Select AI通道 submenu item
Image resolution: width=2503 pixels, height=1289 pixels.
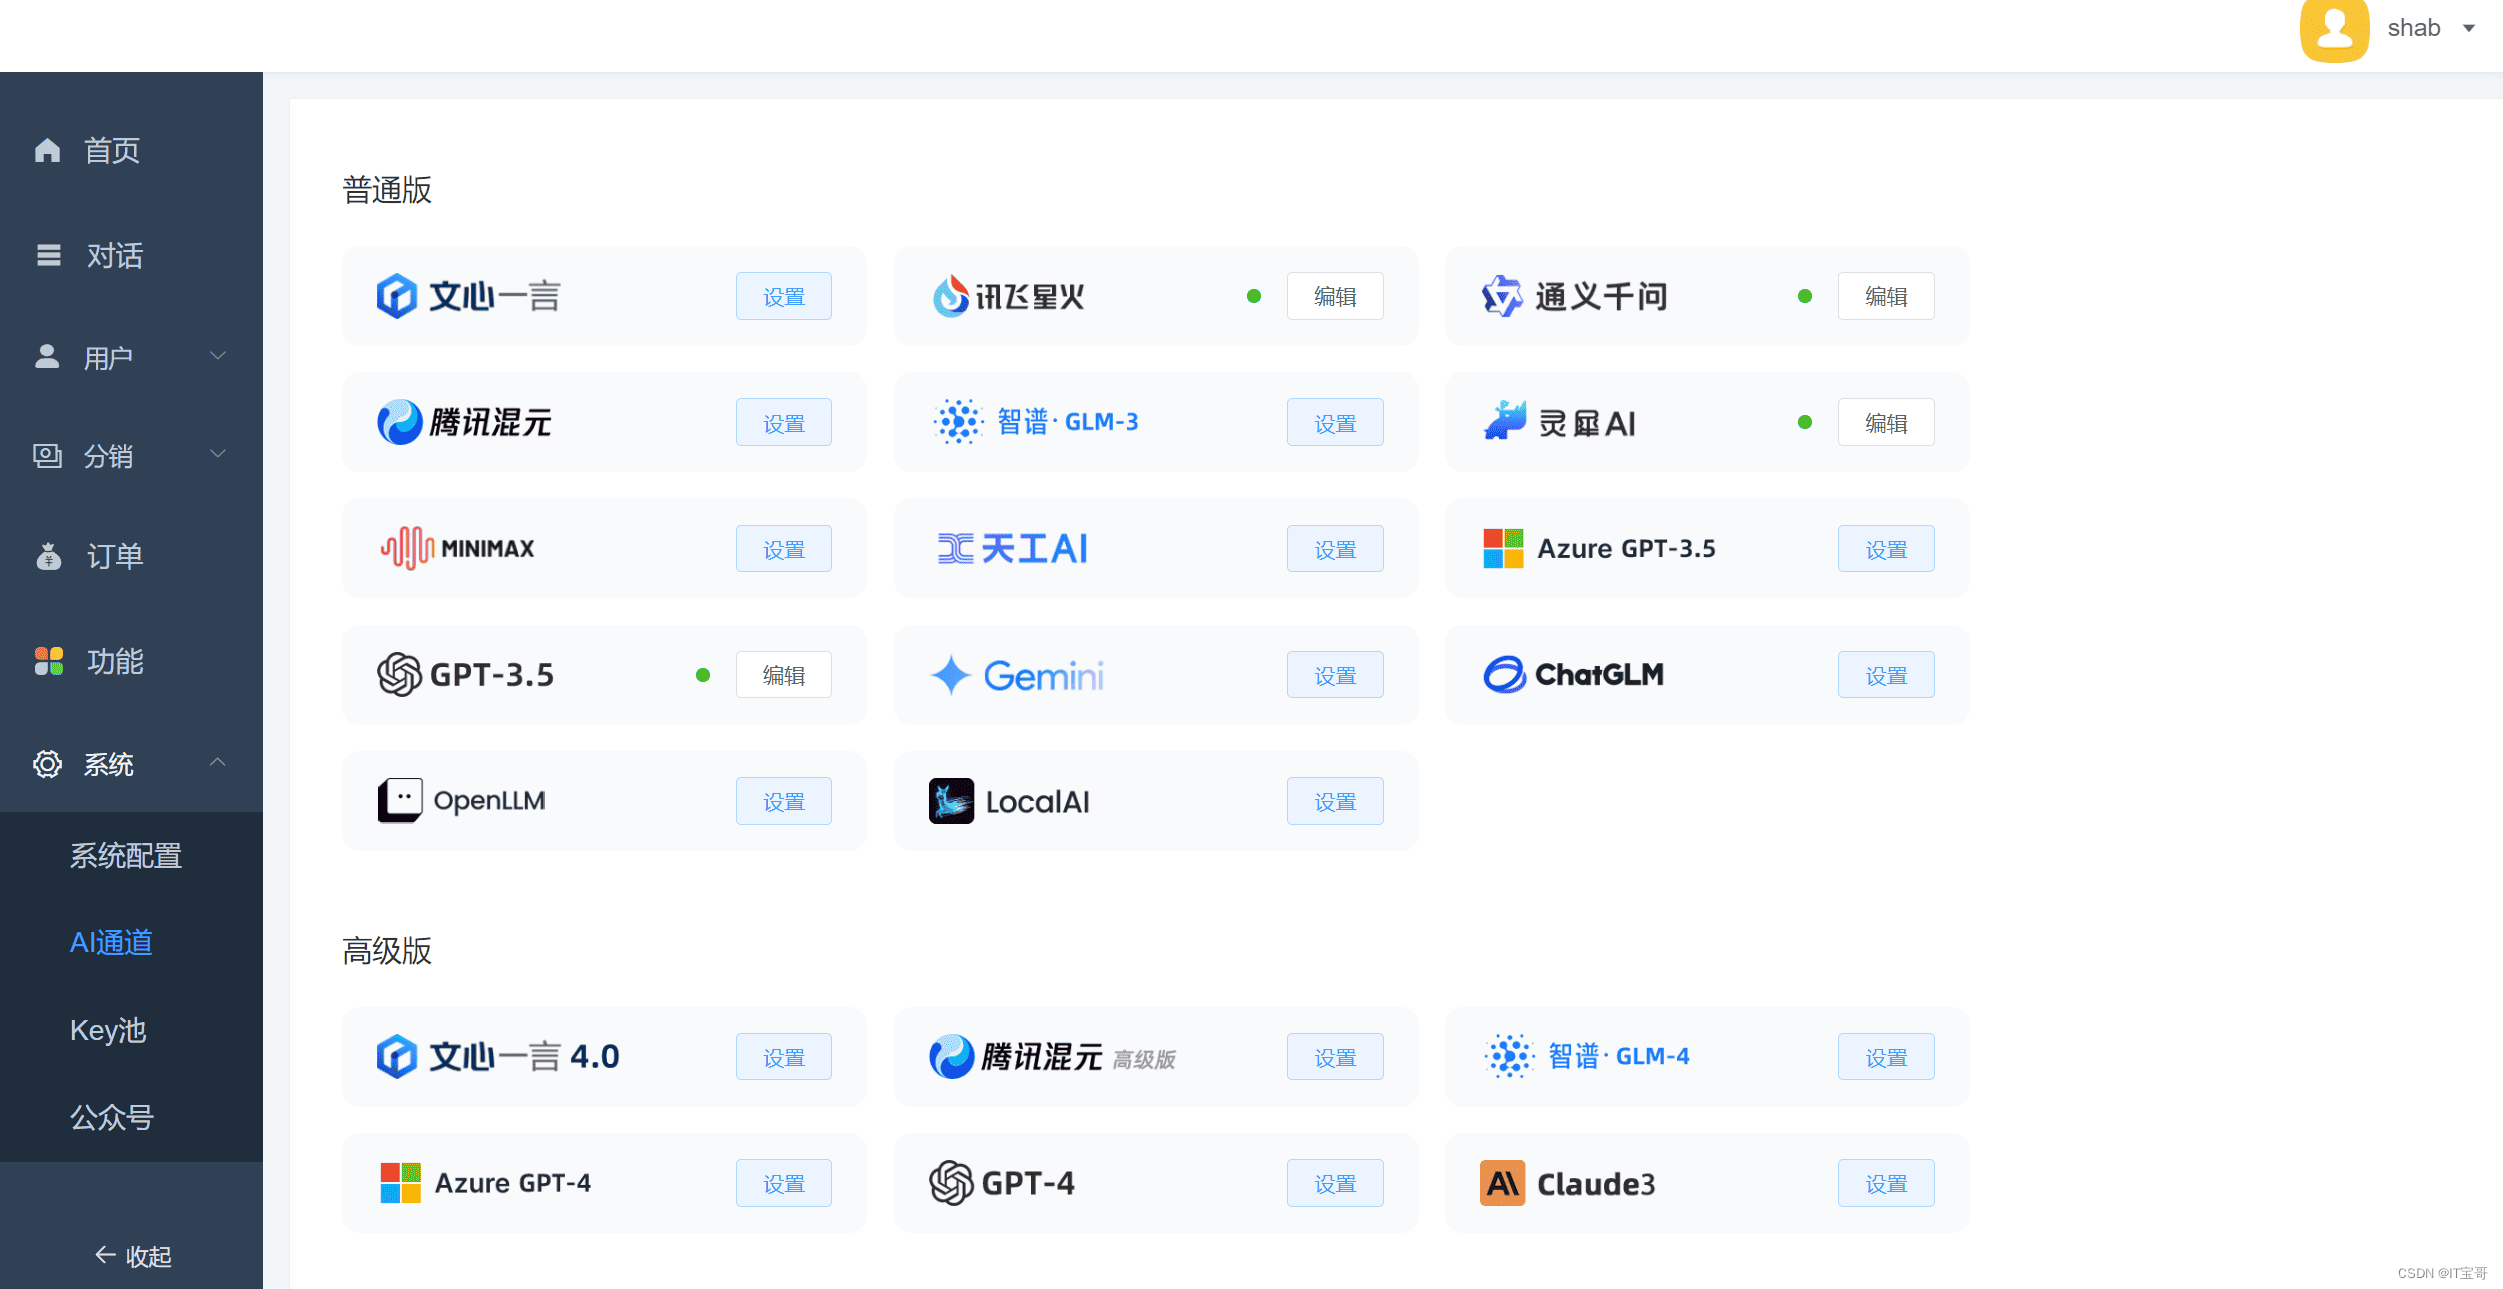pyautogui.click(x=111, y=943)
